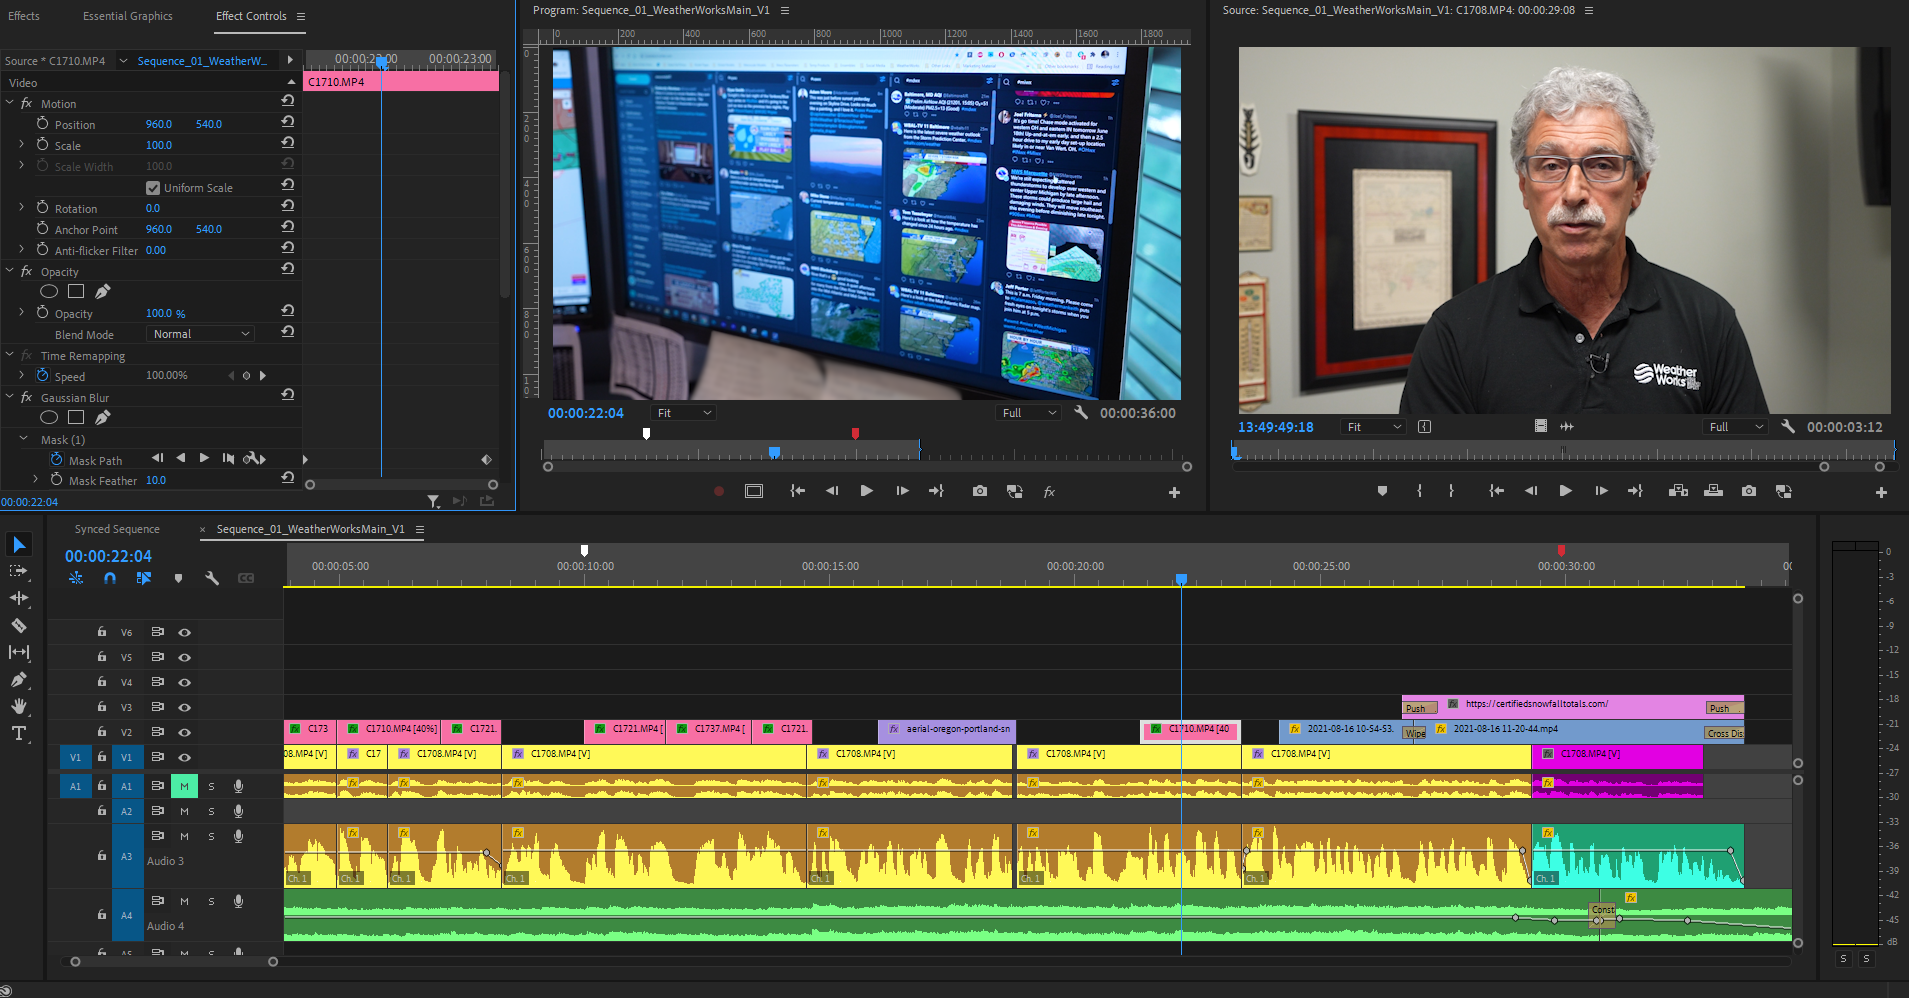1909x998 pixels.
Task: Create ellipse mask under Opacity
Action: (48, 291)
